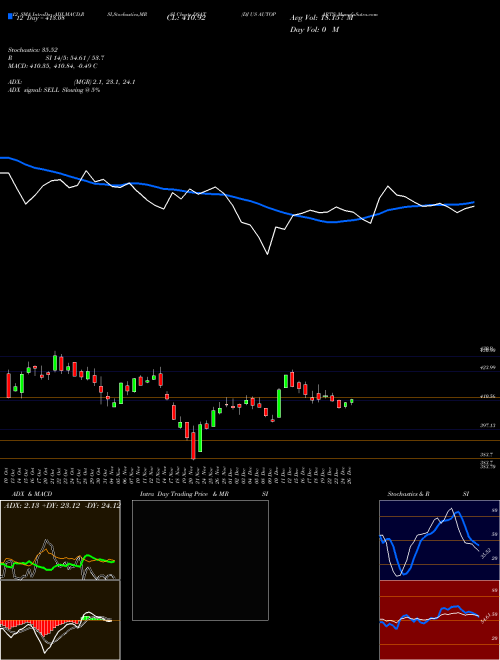
Task: Click the 'Avg Vol' header value
Action: tap(321, 18)
